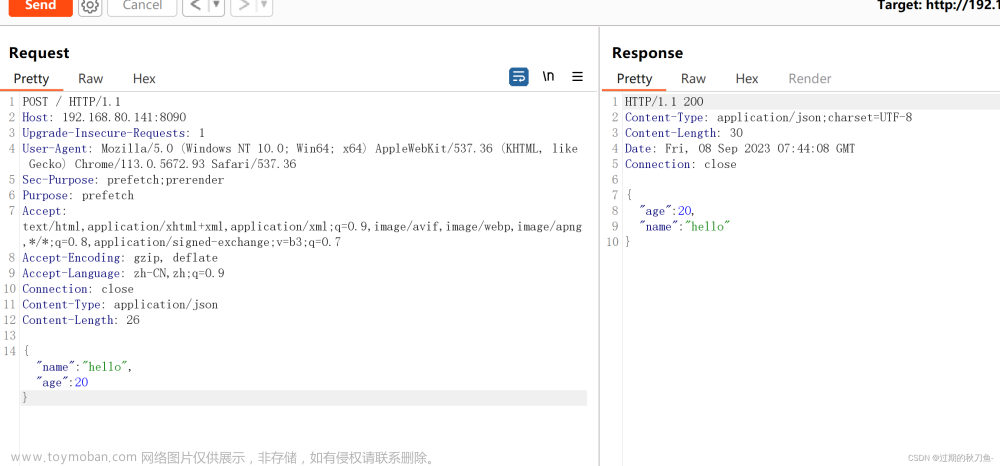Click the Accept-Encoding: gzip, deflate line
This screenshot has width=1000, height=466.
[120, 258]
